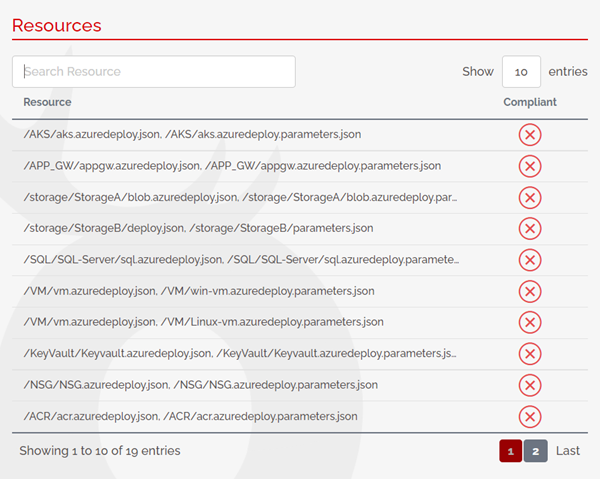Image resolution: width=600 pixels, height=479 pixels.
Task: Click the non-compliant icon for StorageA row
Action: 530,197
